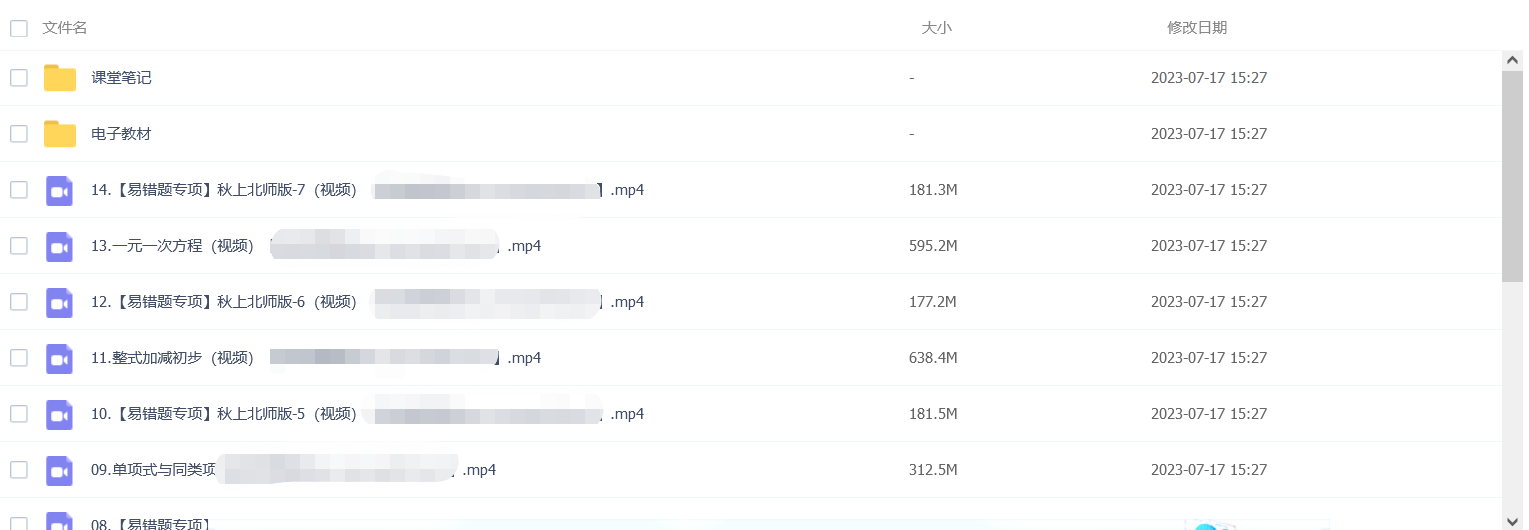1529x530 pixels.
Task: Sort by the 文件名 column header
Action: 65,28
